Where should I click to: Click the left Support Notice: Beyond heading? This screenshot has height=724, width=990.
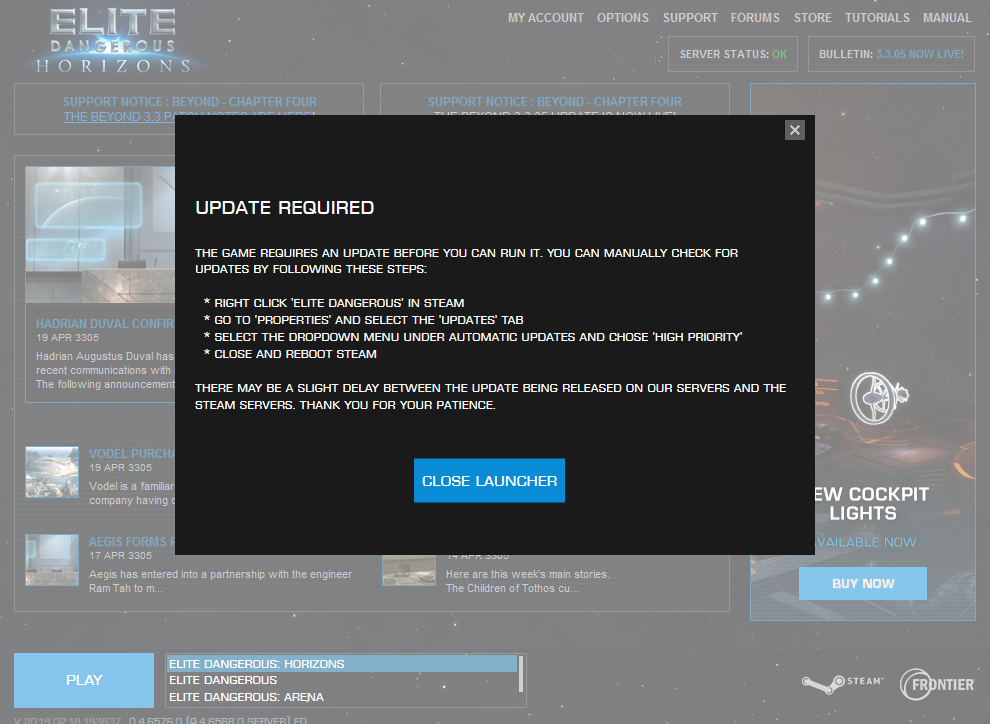click(189, 102)
